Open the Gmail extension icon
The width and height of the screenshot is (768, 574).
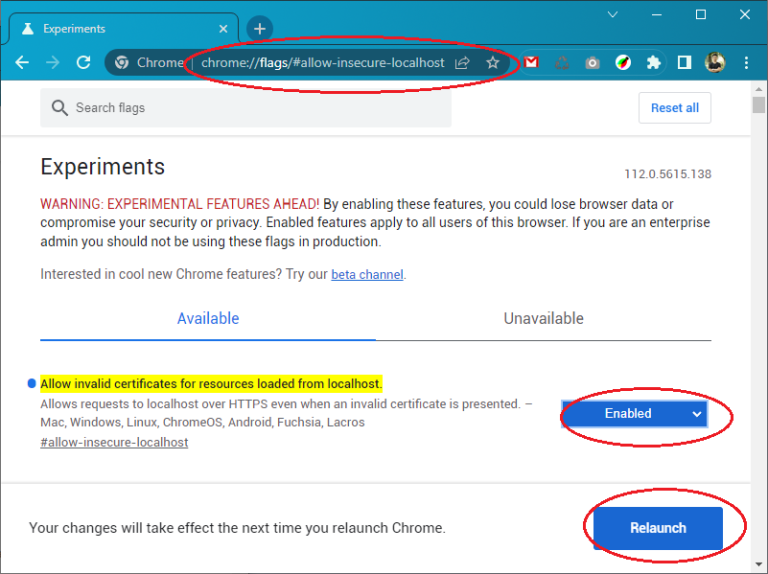click(x=532, y=62)
